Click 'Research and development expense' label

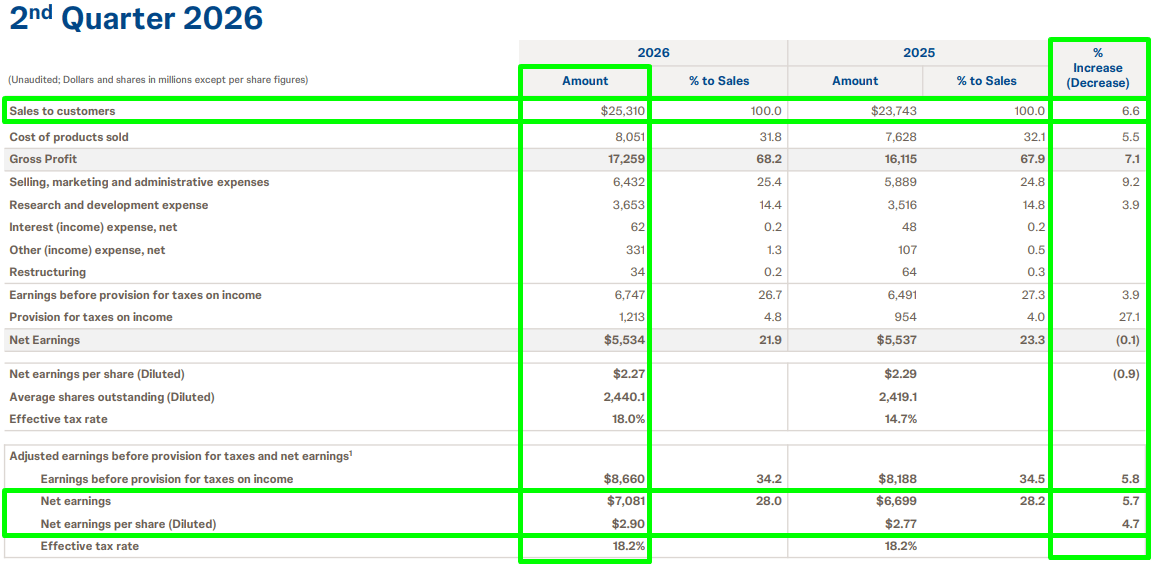click(x=109, y=205)
